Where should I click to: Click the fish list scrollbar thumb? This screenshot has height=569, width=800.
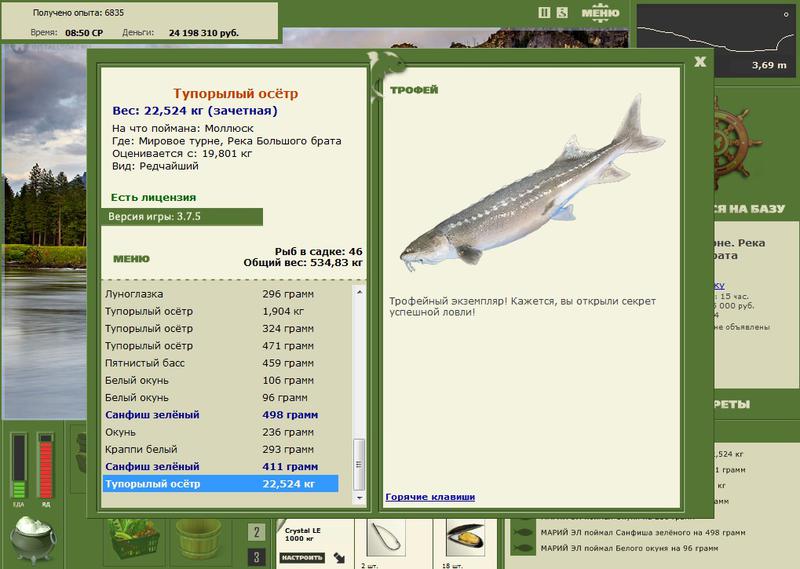pos(359,464)
